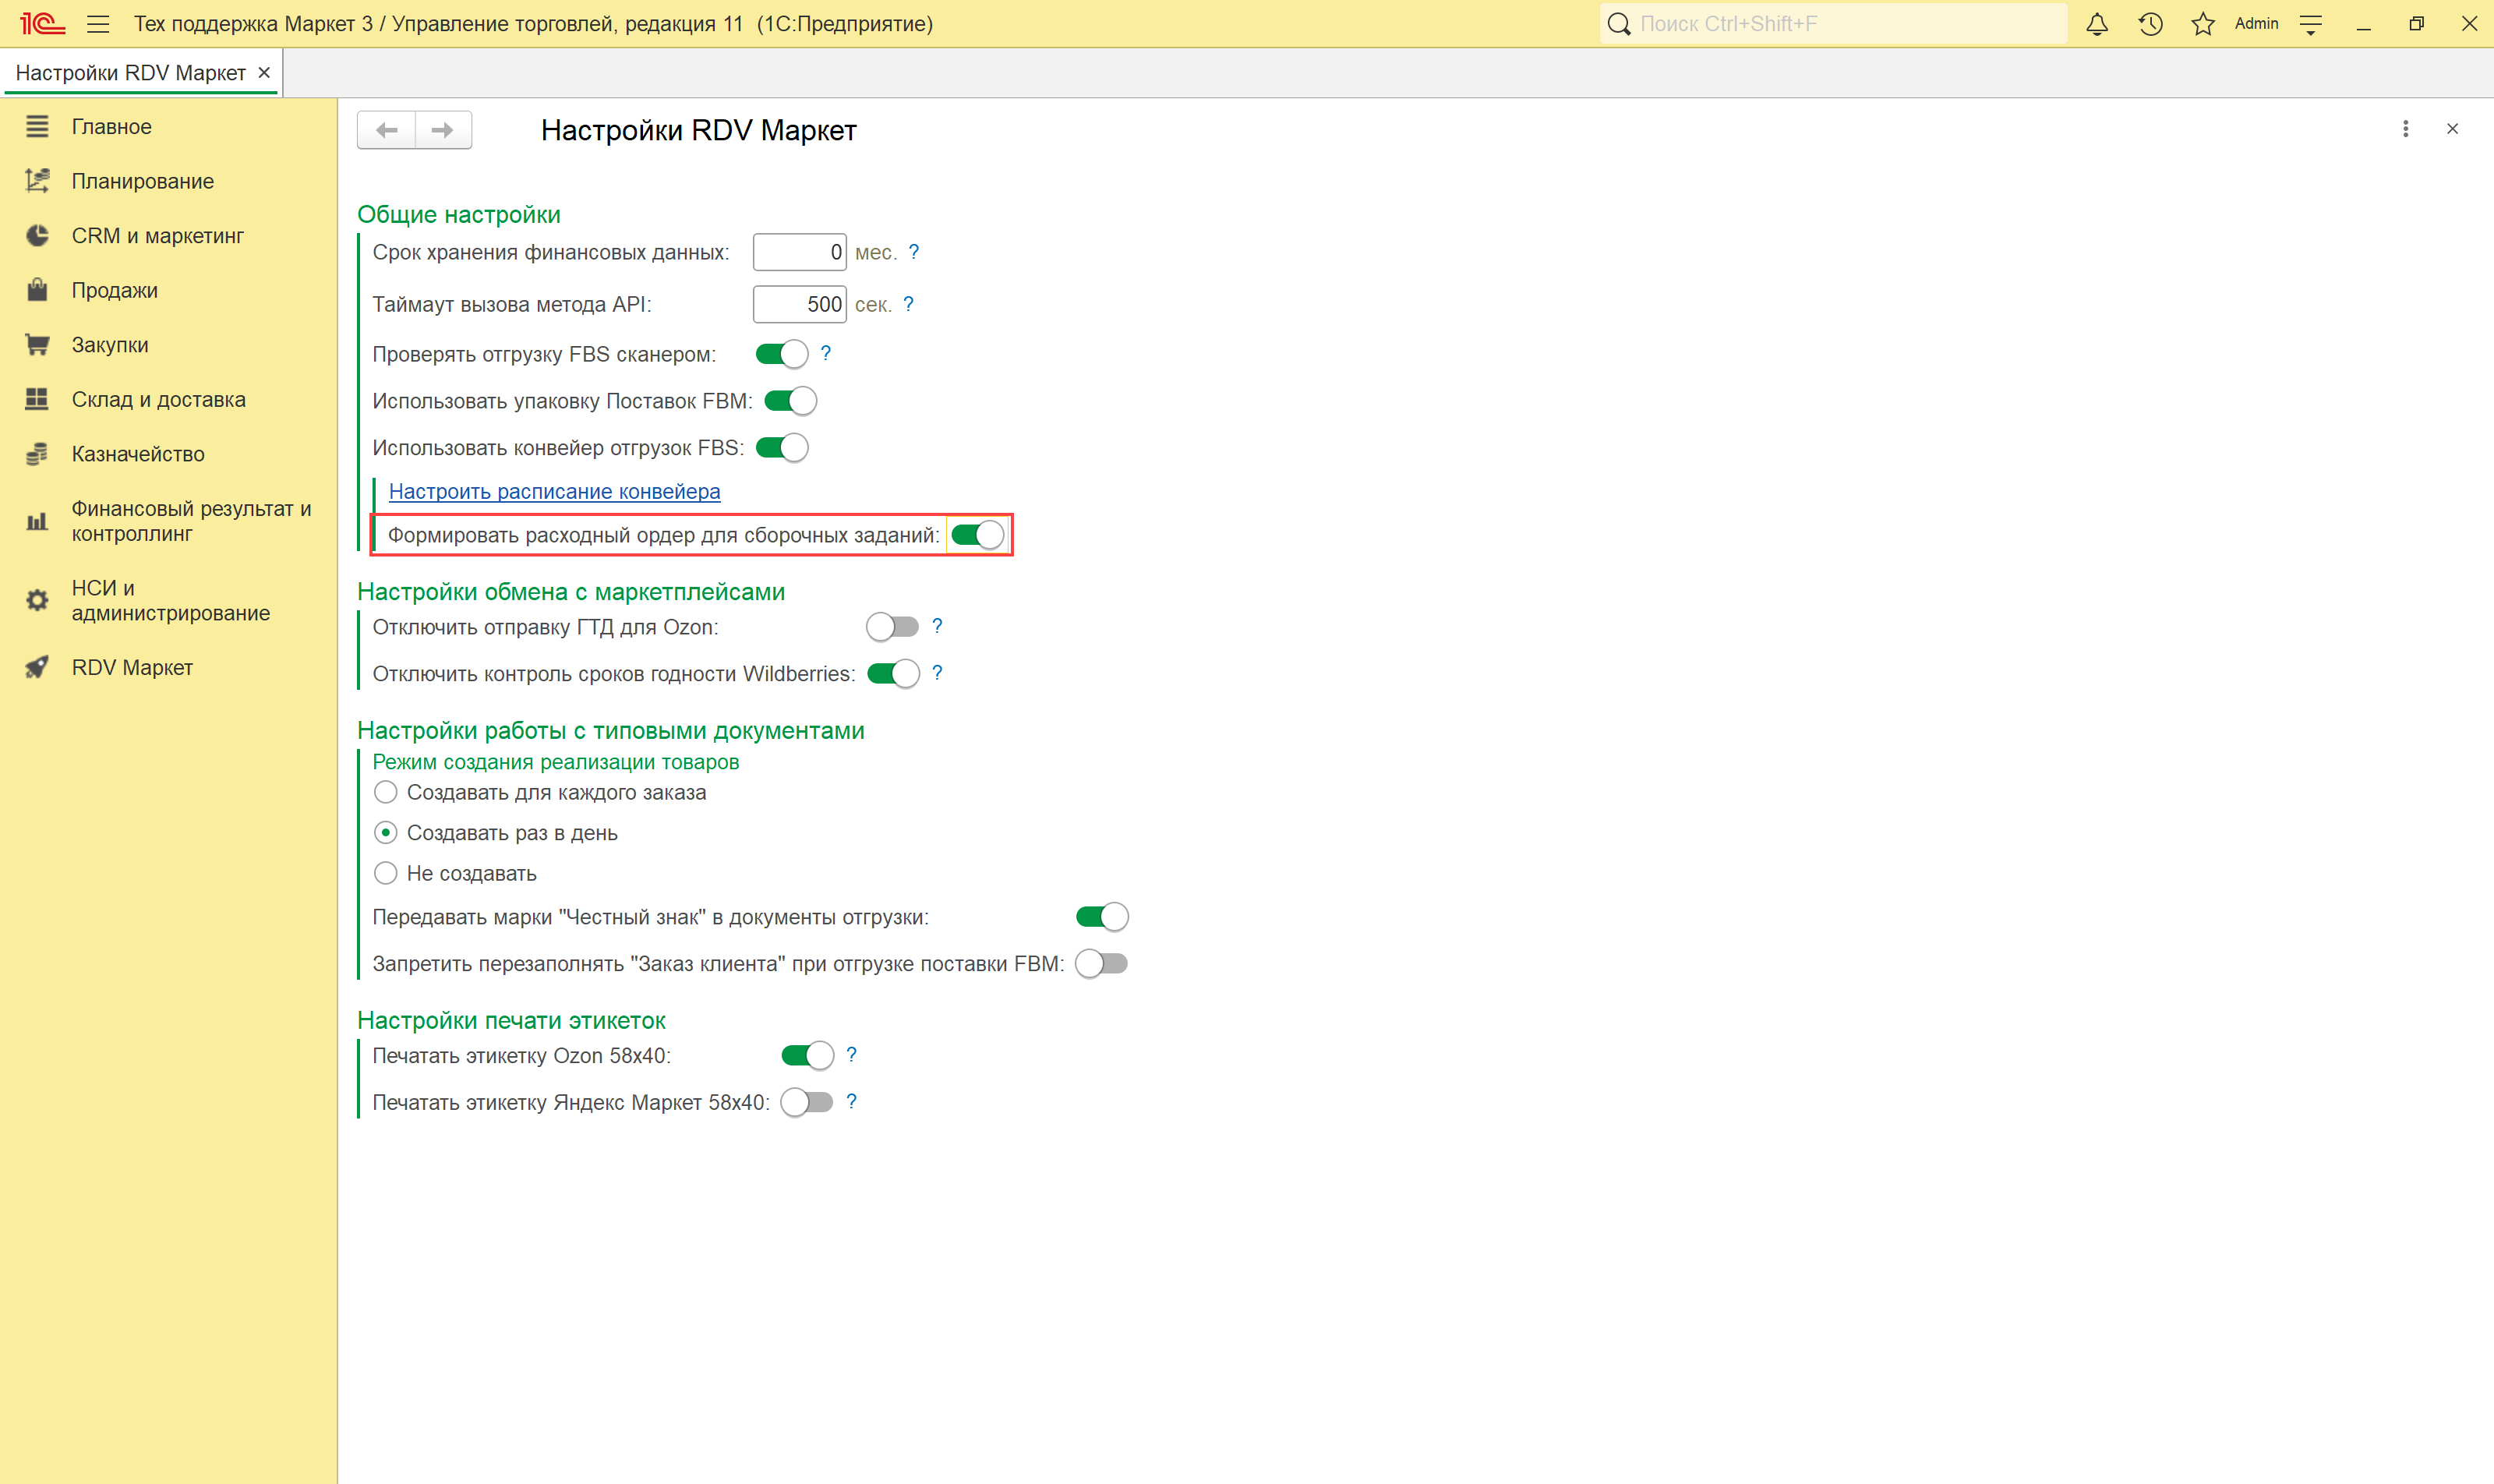Click the Казначейство coins icon

tap(37, 454)
